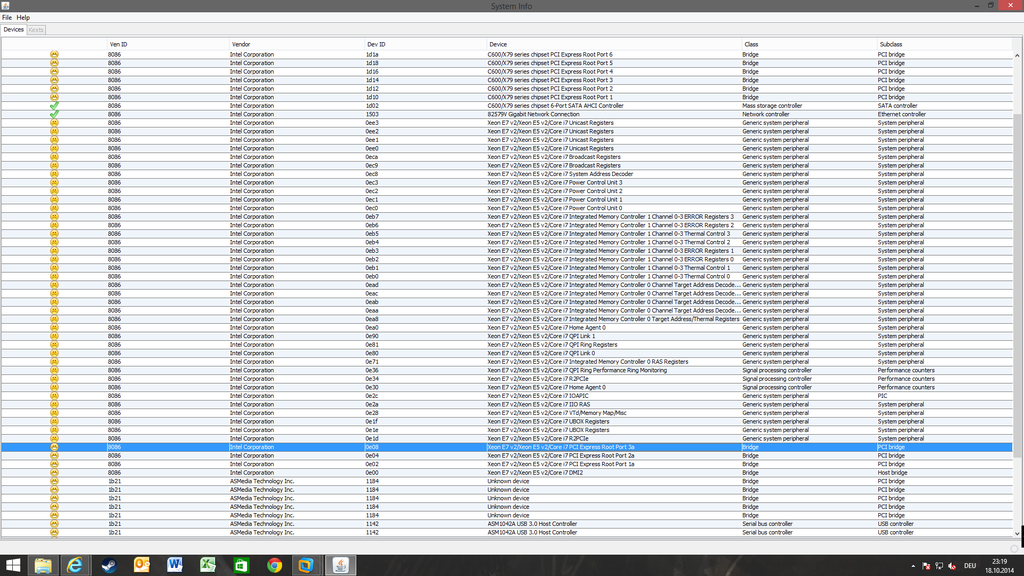Click the yellow status icon in Dev ID 1d18 row

click(54, 63)
